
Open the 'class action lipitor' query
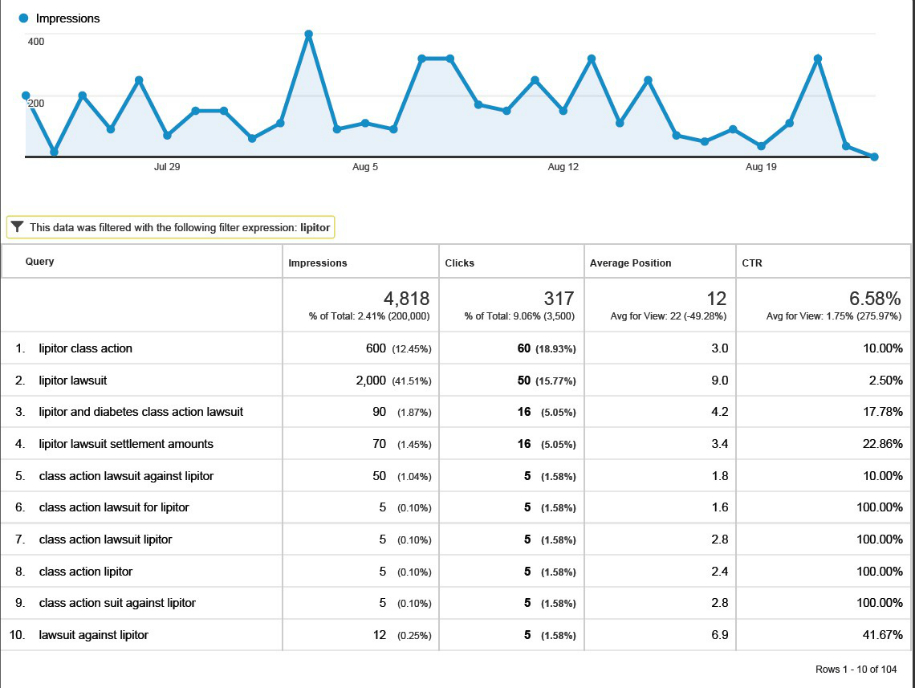point(86,572)
